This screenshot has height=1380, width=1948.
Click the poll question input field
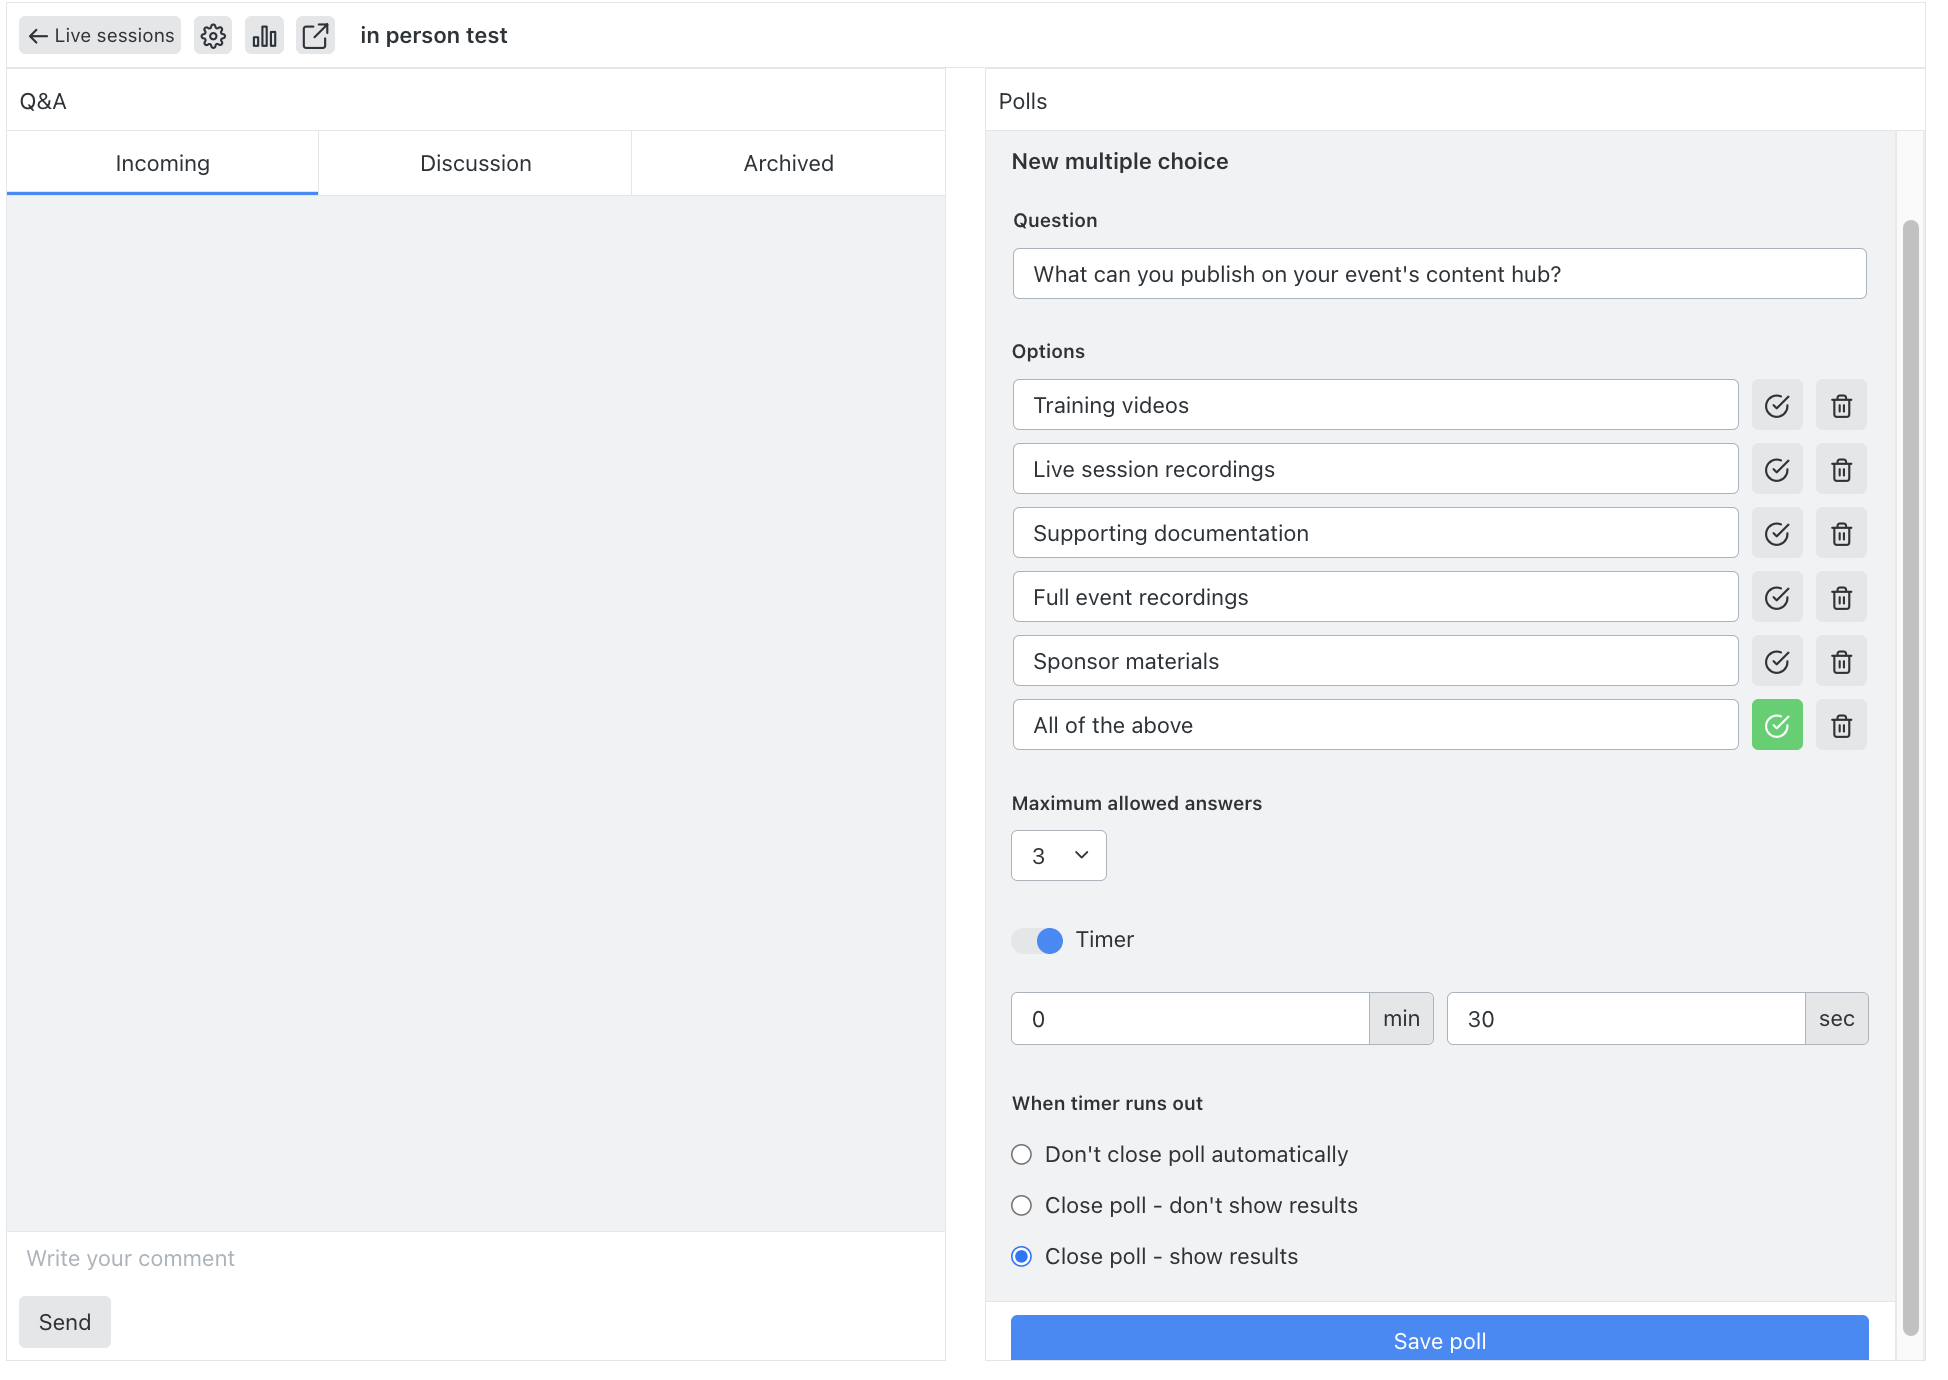click(x=1439, y=273)
